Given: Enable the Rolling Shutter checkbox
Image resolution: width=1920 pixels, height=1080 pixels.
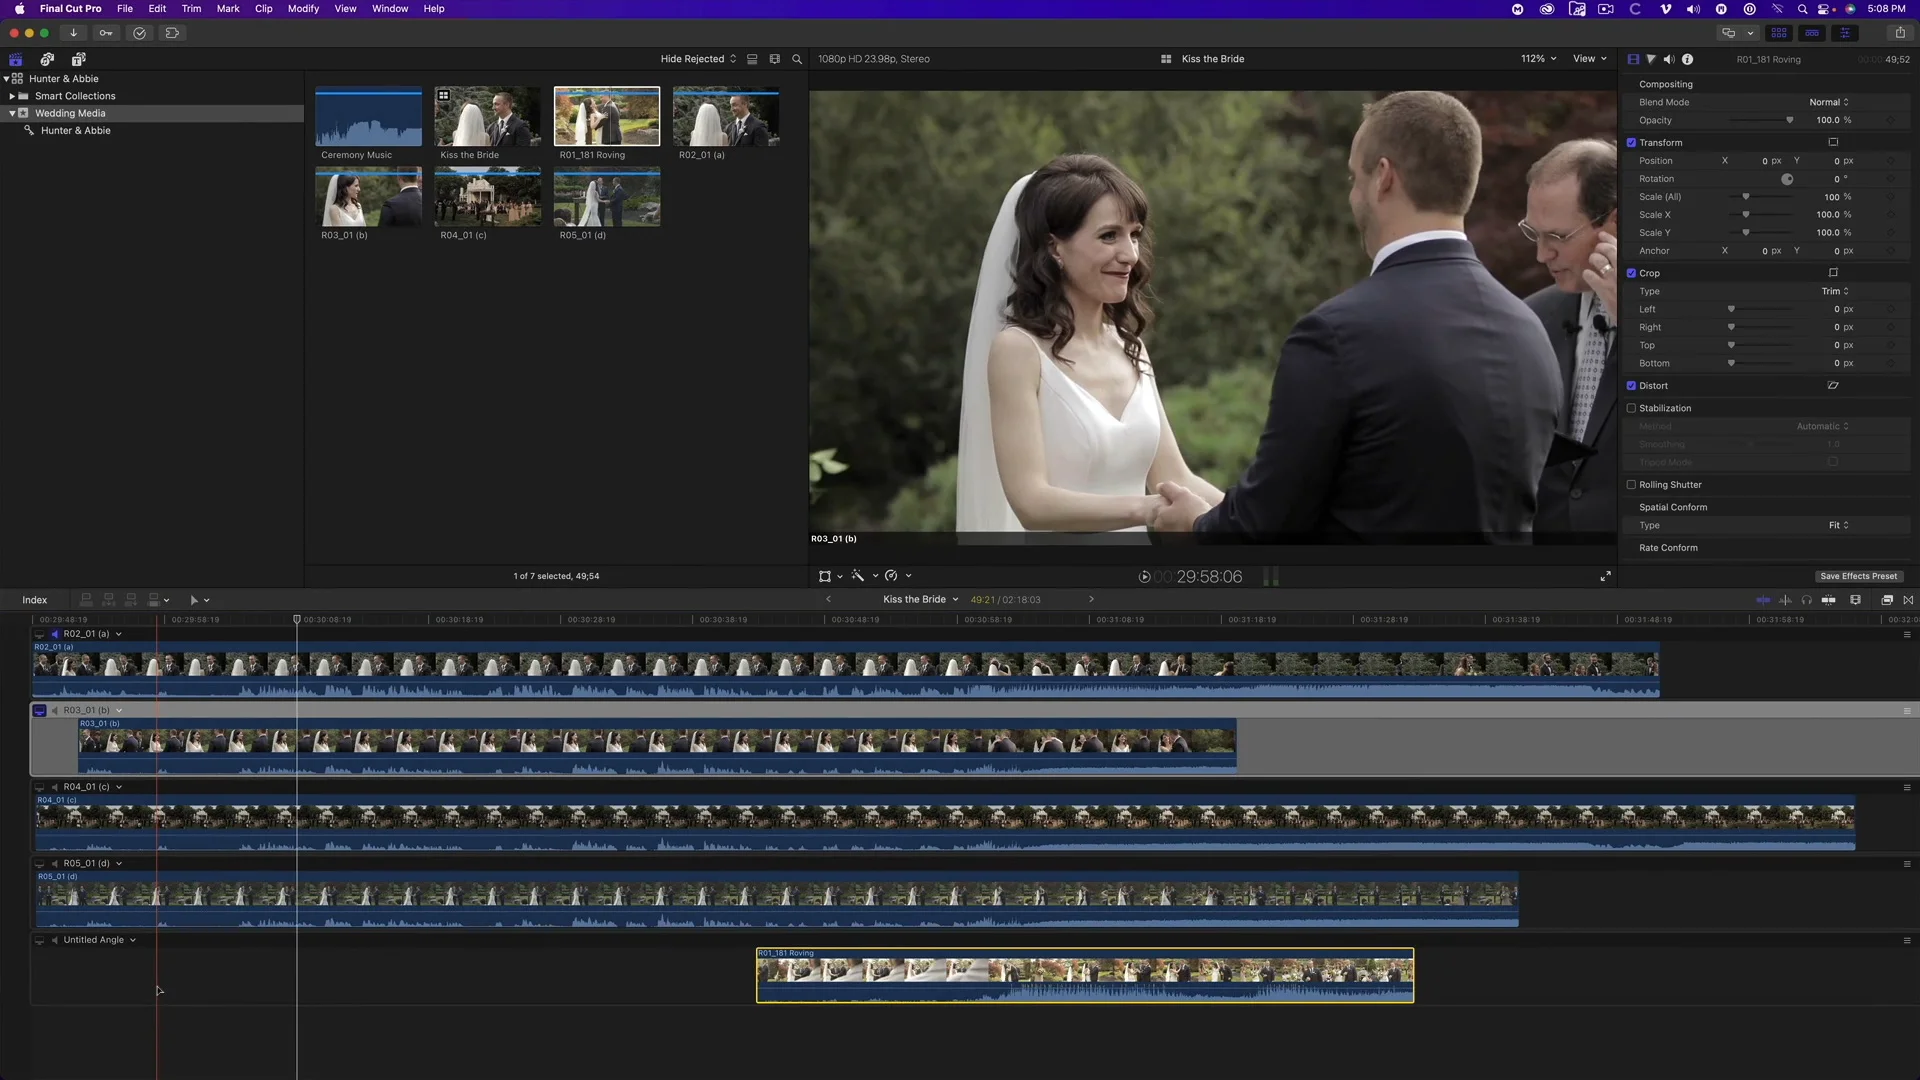Looking at the screenshot, I should click(1631, 485).
